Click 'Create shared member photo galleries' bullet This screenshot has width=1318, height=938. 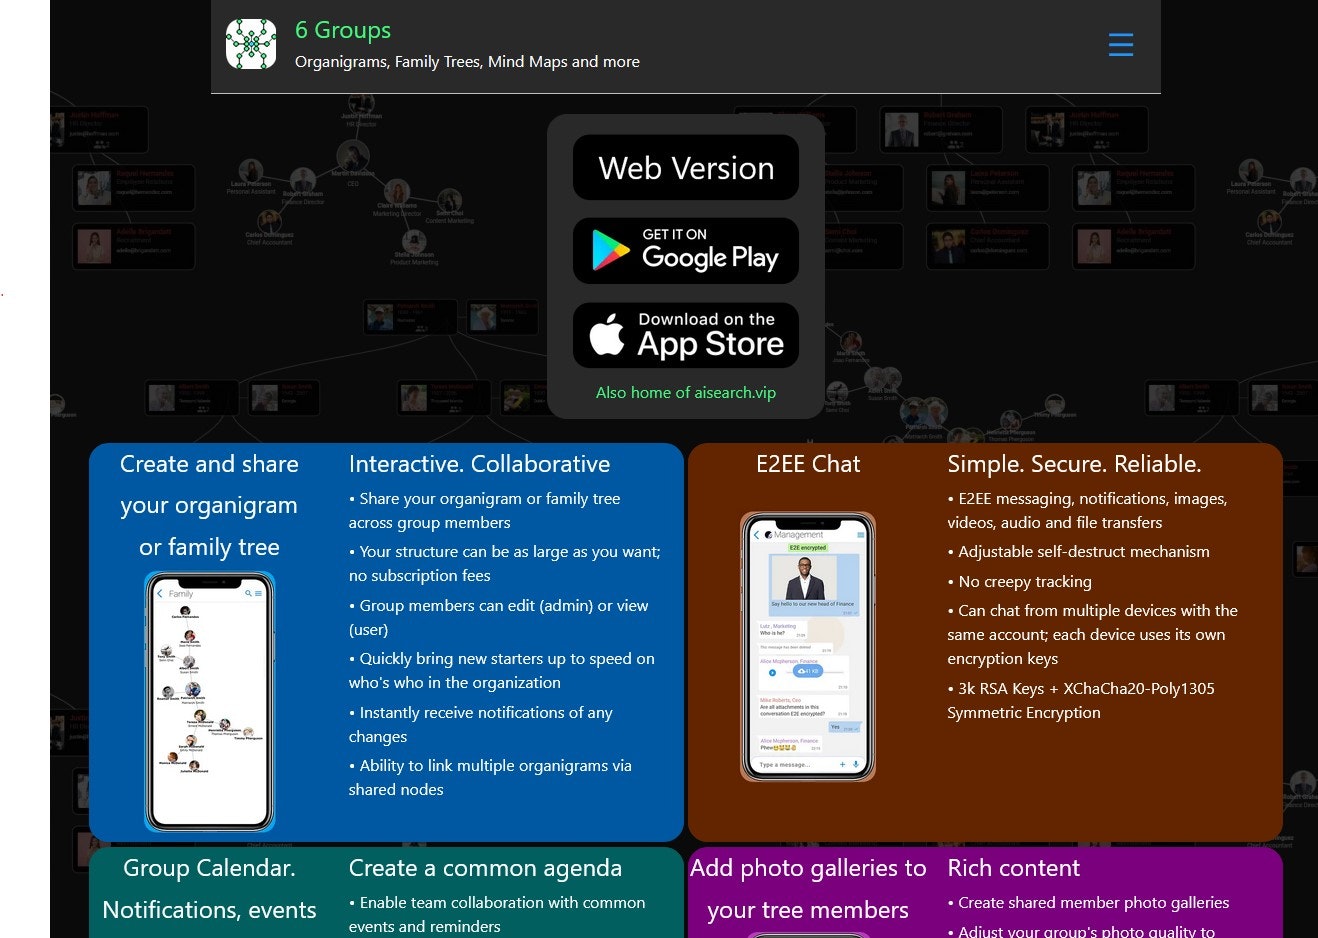[1089, 903]
